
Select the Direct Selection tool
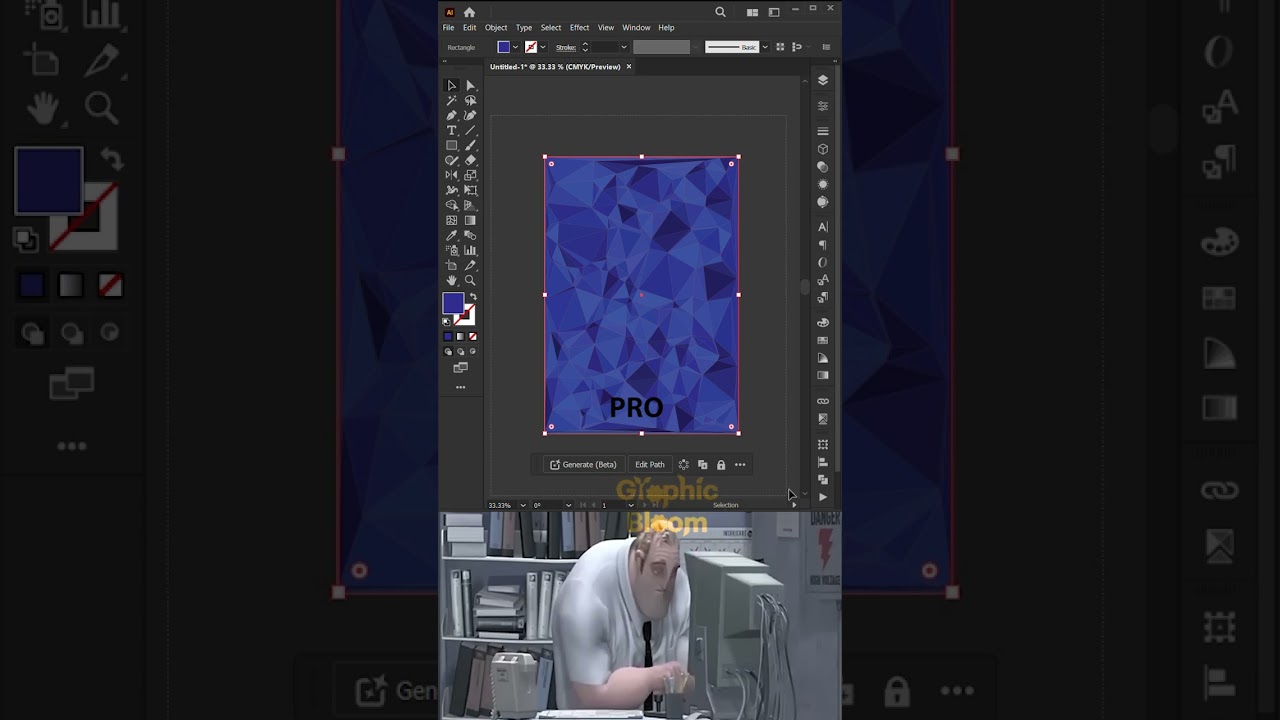470,85
